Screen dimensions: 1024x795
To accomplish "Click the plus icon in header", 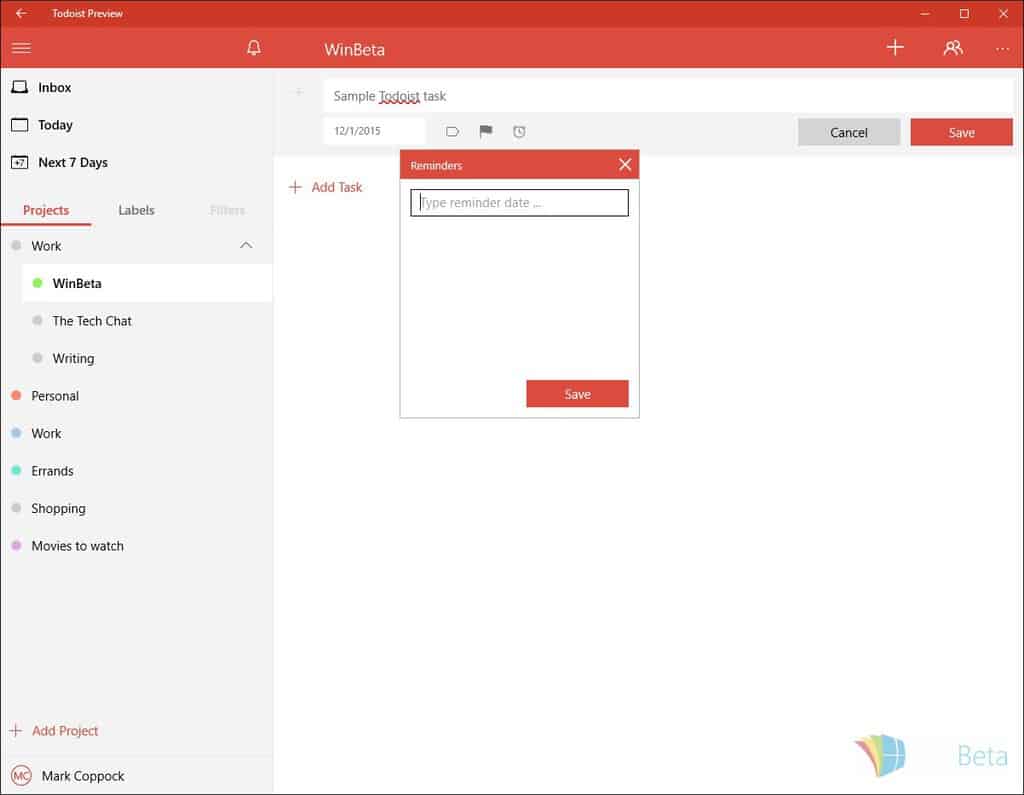I will (895, 47).
